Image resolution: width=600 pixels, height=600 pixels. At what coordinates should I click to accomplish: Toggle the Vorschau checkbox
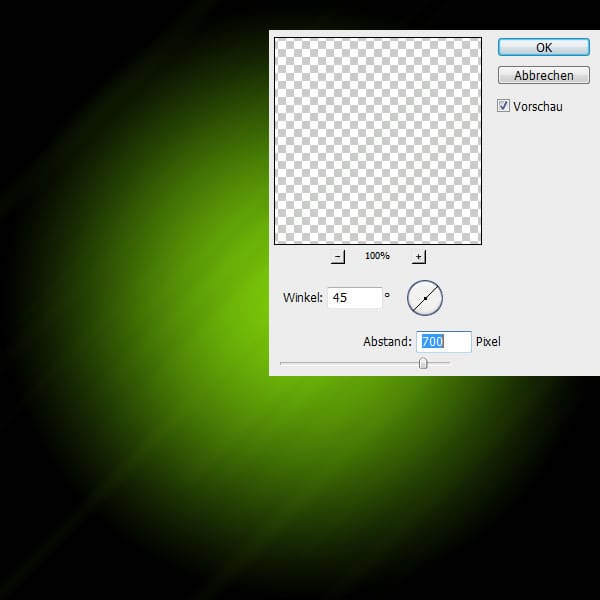point(503,106)
